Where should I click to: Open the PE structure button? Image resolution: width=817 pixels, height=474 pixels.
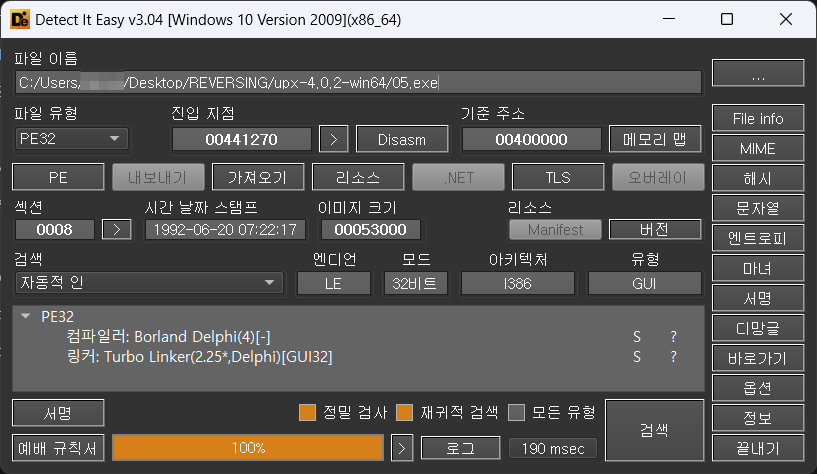(x=58, y=178)
